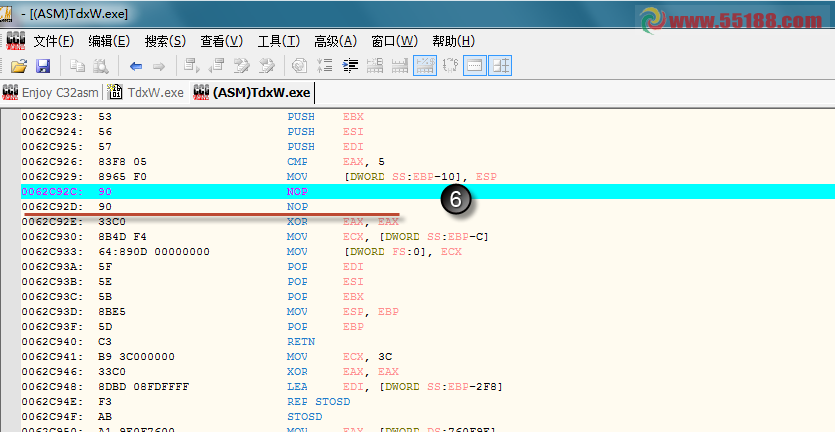
Task: Click the grayed copy toolbar icon
Action: [x=77, y=66]
